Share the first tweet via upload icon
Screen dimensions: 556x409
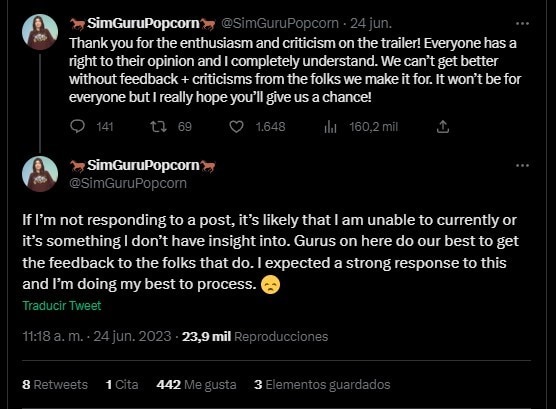pyautogui.click(x=443, y=127)
